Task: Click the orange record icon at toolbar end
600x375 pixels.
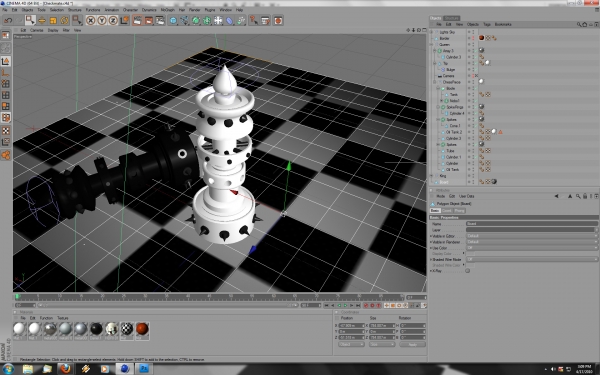Action: (x=278, y=20)
